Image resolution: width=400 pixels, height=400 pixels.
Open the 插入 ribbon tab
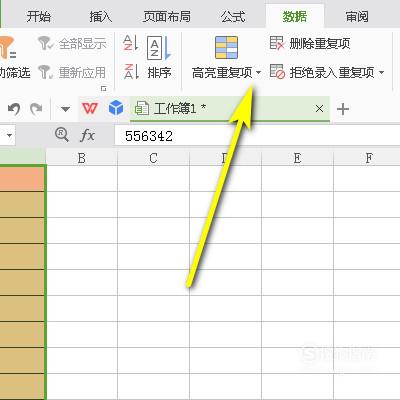[101, 16]
